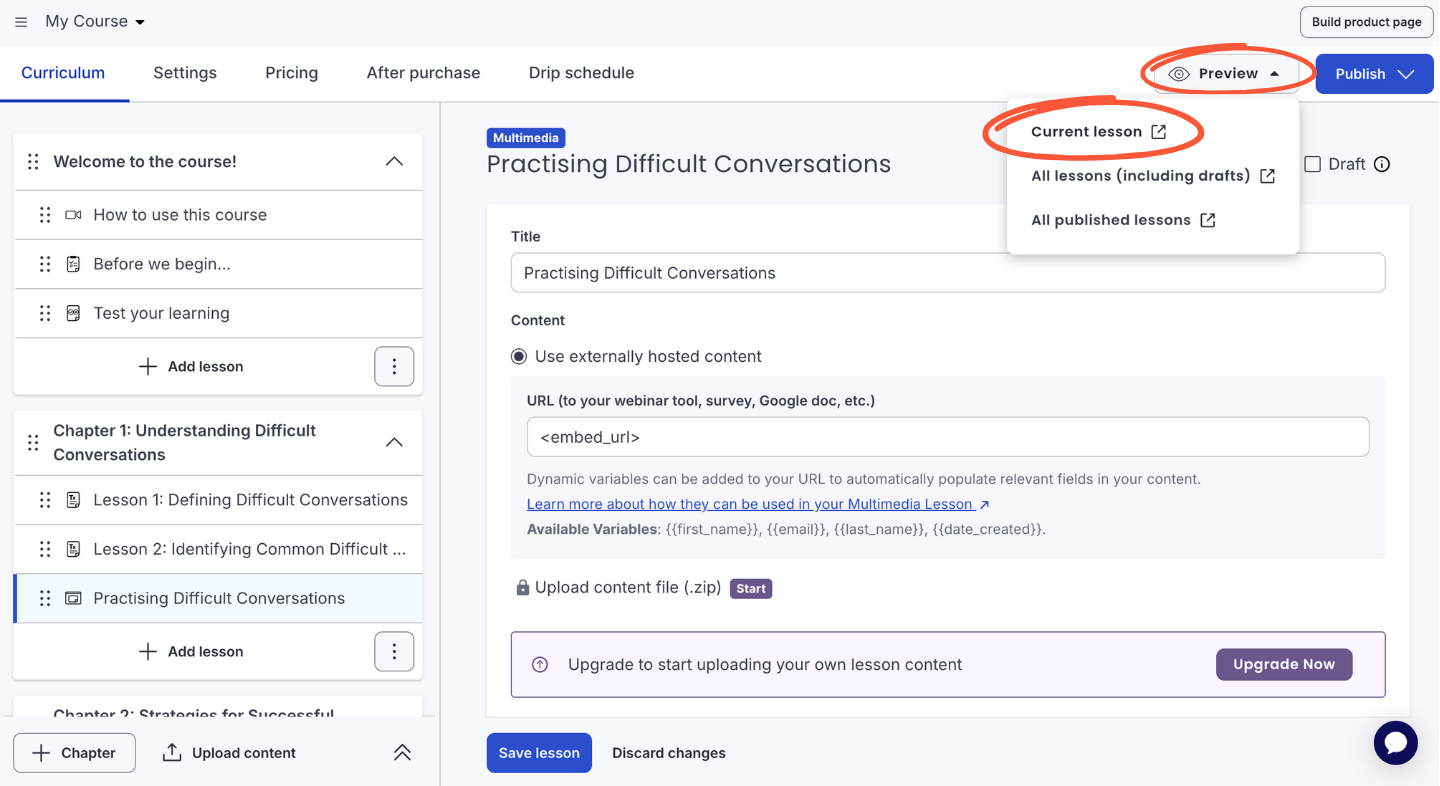The image size is (1440, 786).
Task: Collapse the Welcome to the course chapter
Action: pyautogui.click(x=394, y=162)
